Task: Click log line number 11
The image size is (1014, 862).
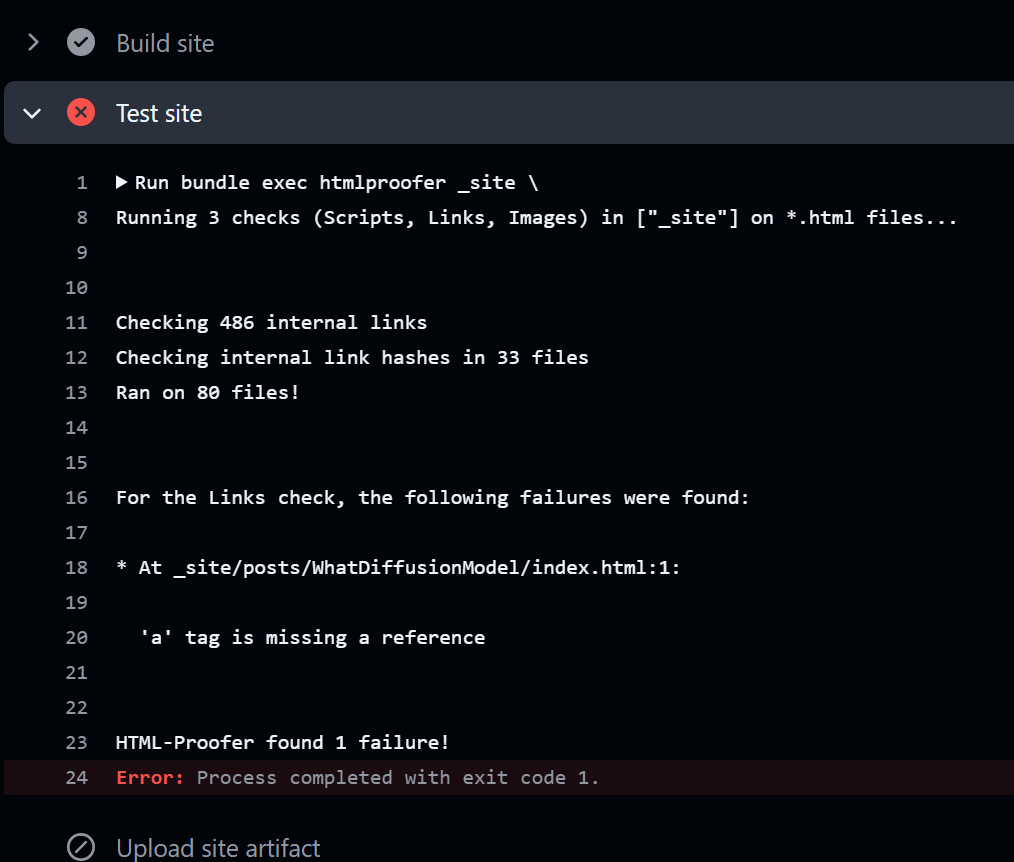Action: 76,323
